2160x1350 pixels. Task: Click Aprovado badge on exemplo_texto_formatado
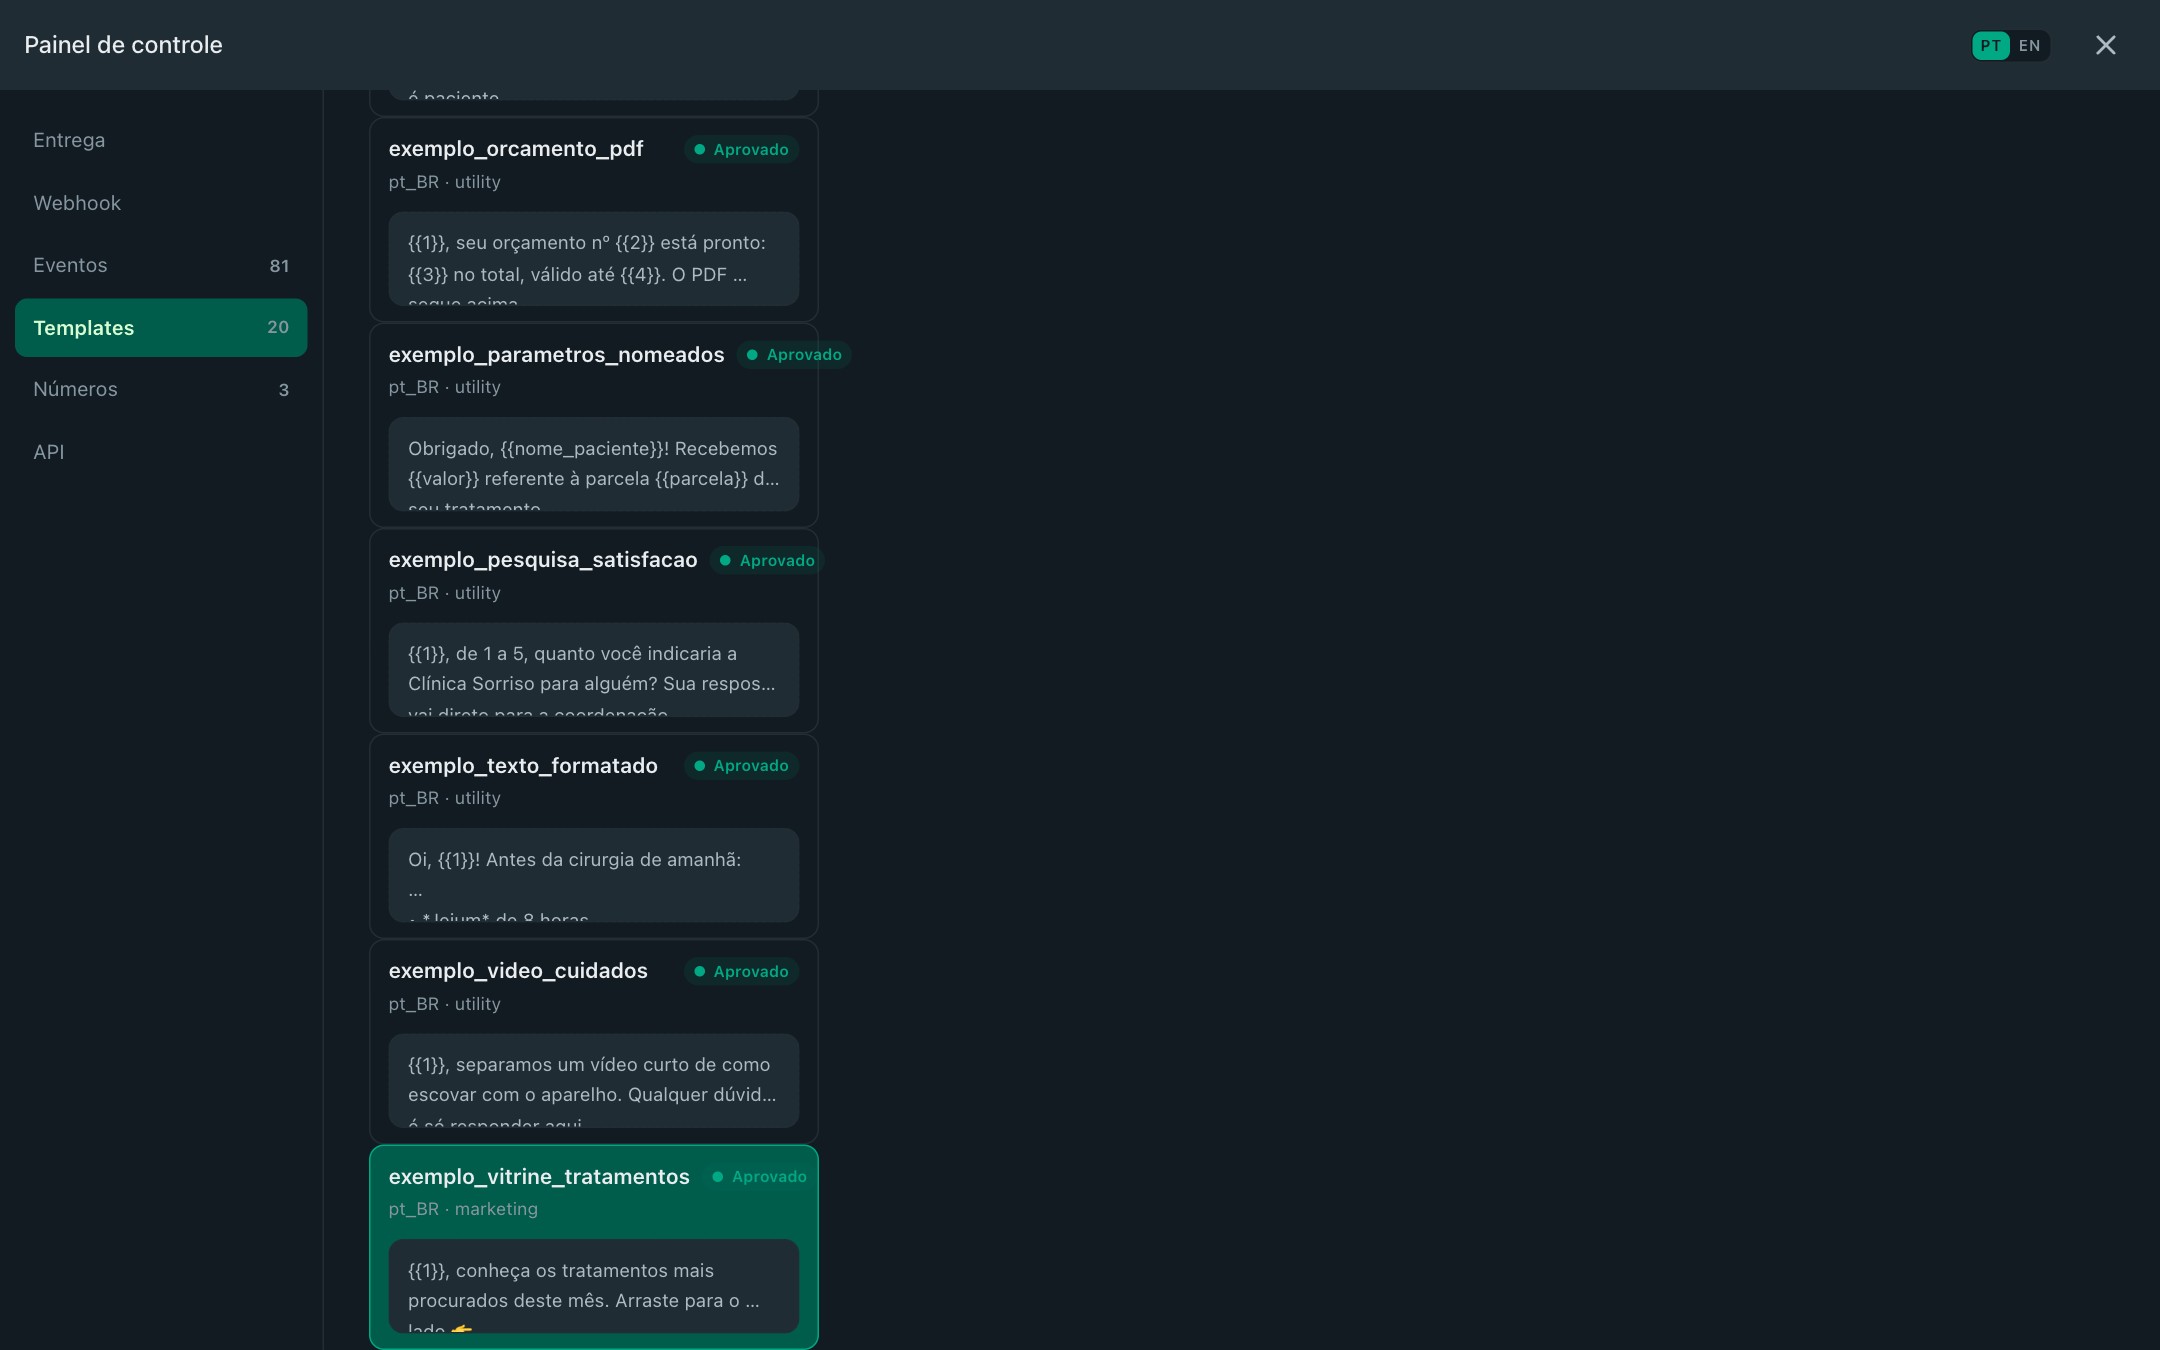[x=741, y=766]
